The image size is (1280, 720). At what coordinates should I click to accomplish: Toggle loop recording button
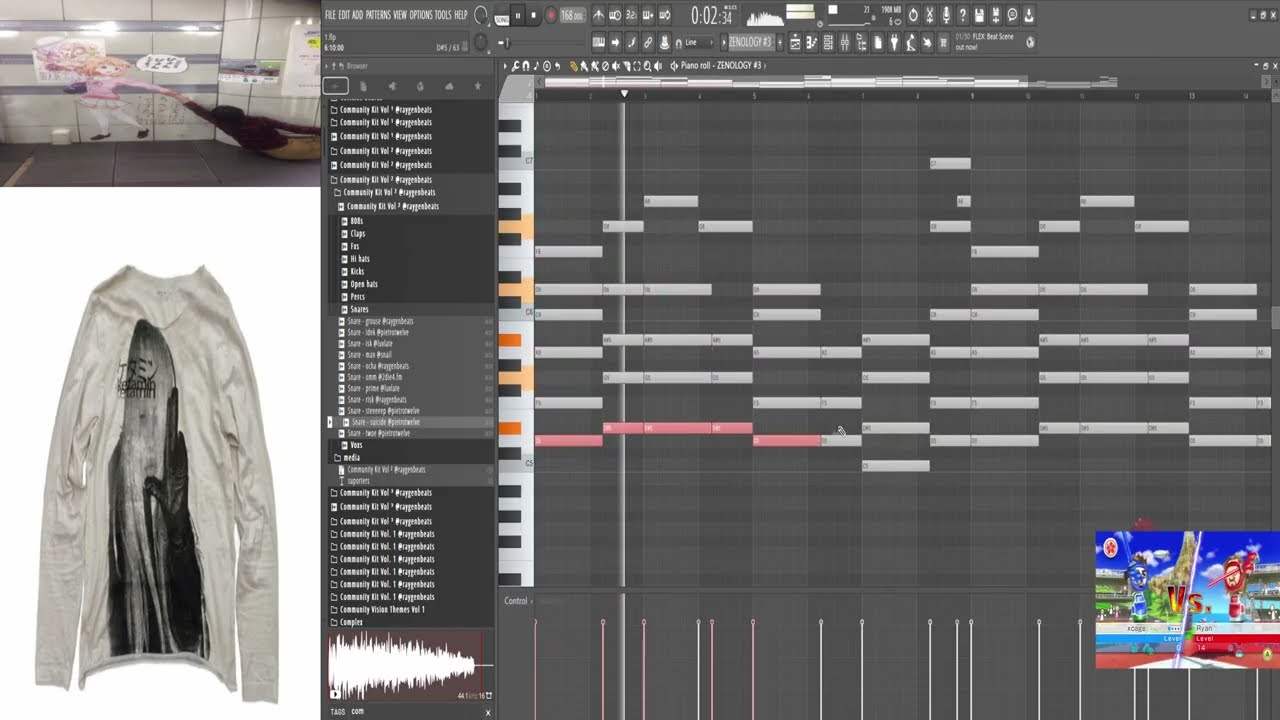665,15
